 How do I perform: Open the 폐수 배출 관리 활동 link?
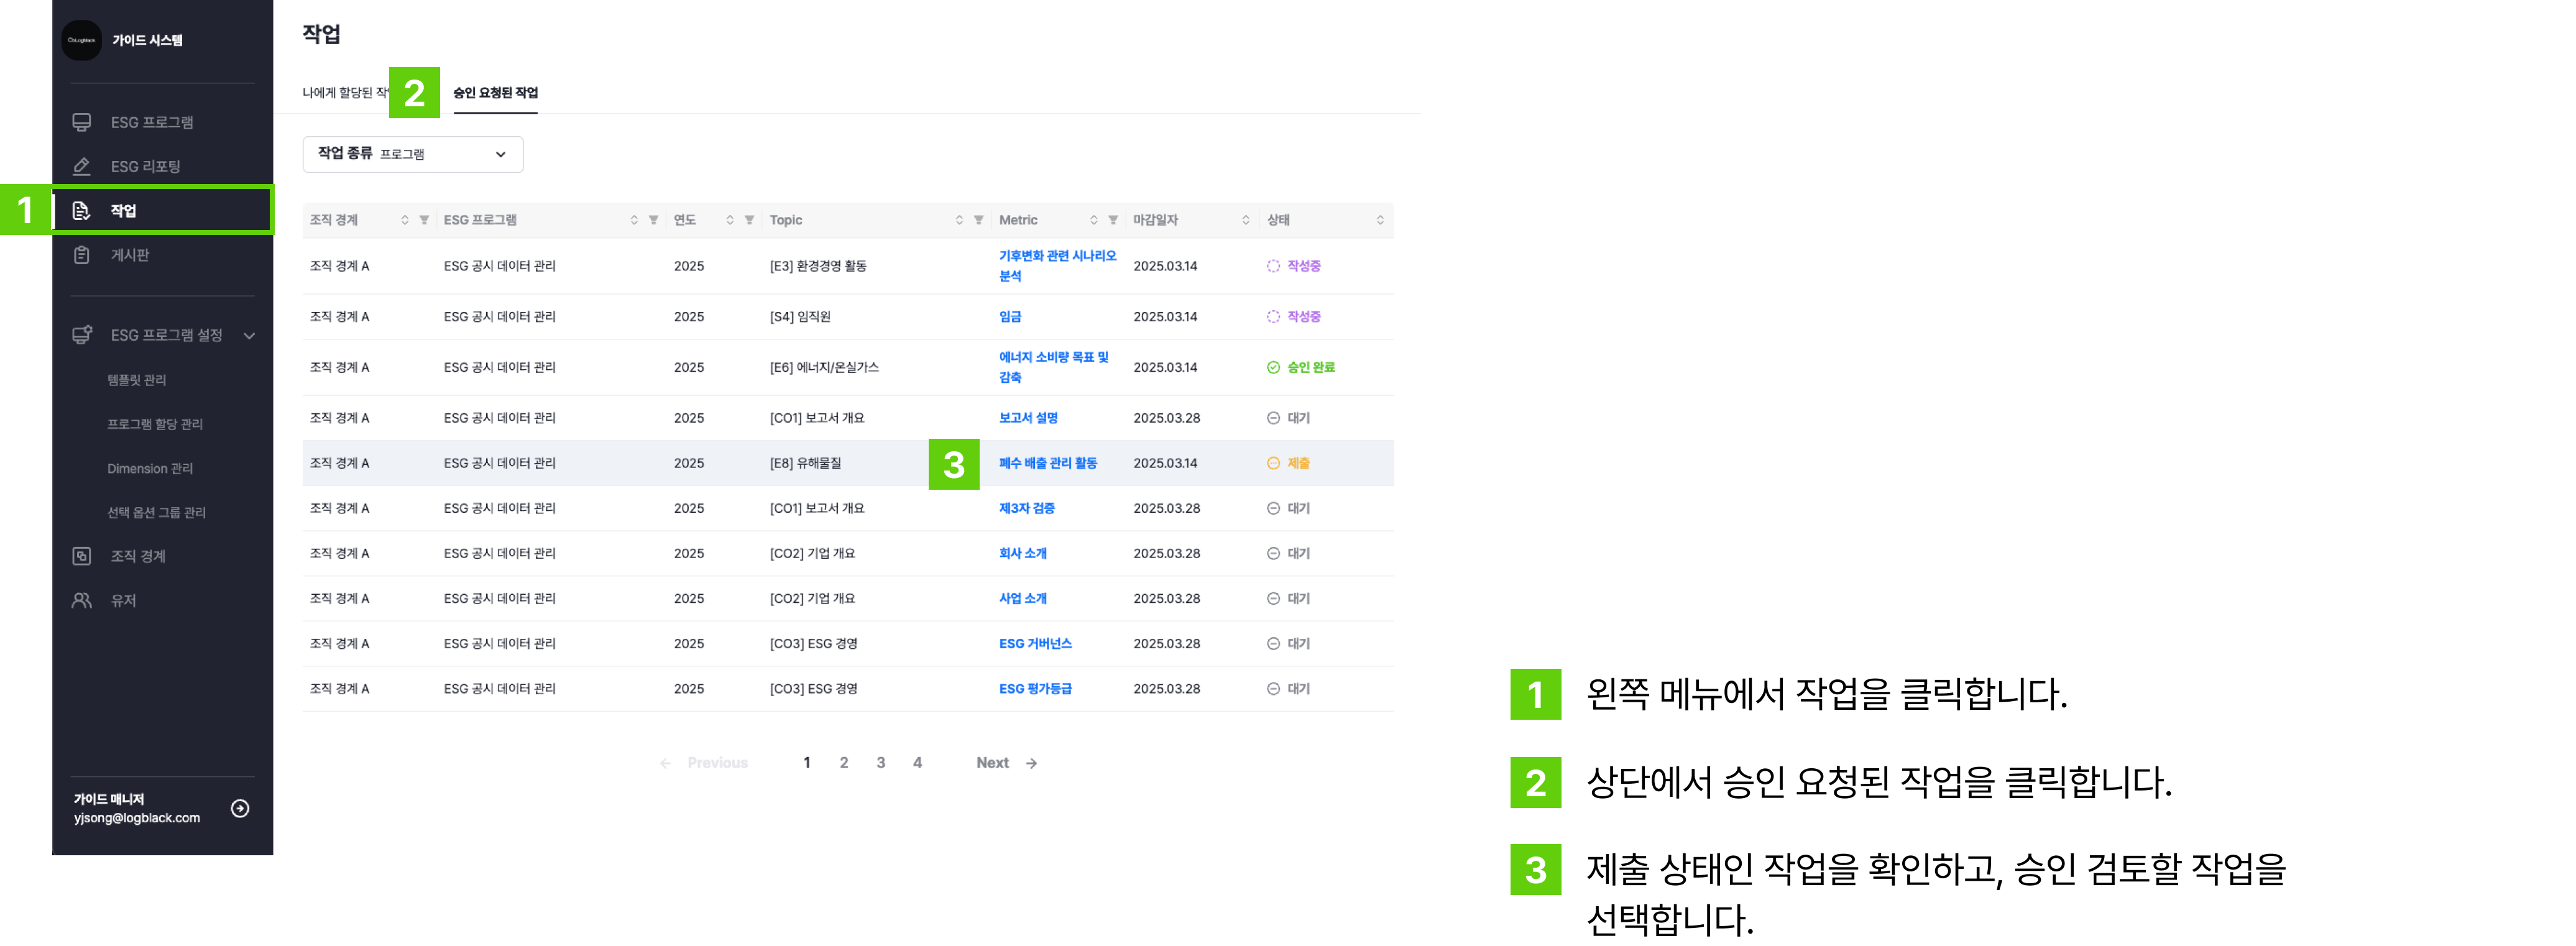1048,463
